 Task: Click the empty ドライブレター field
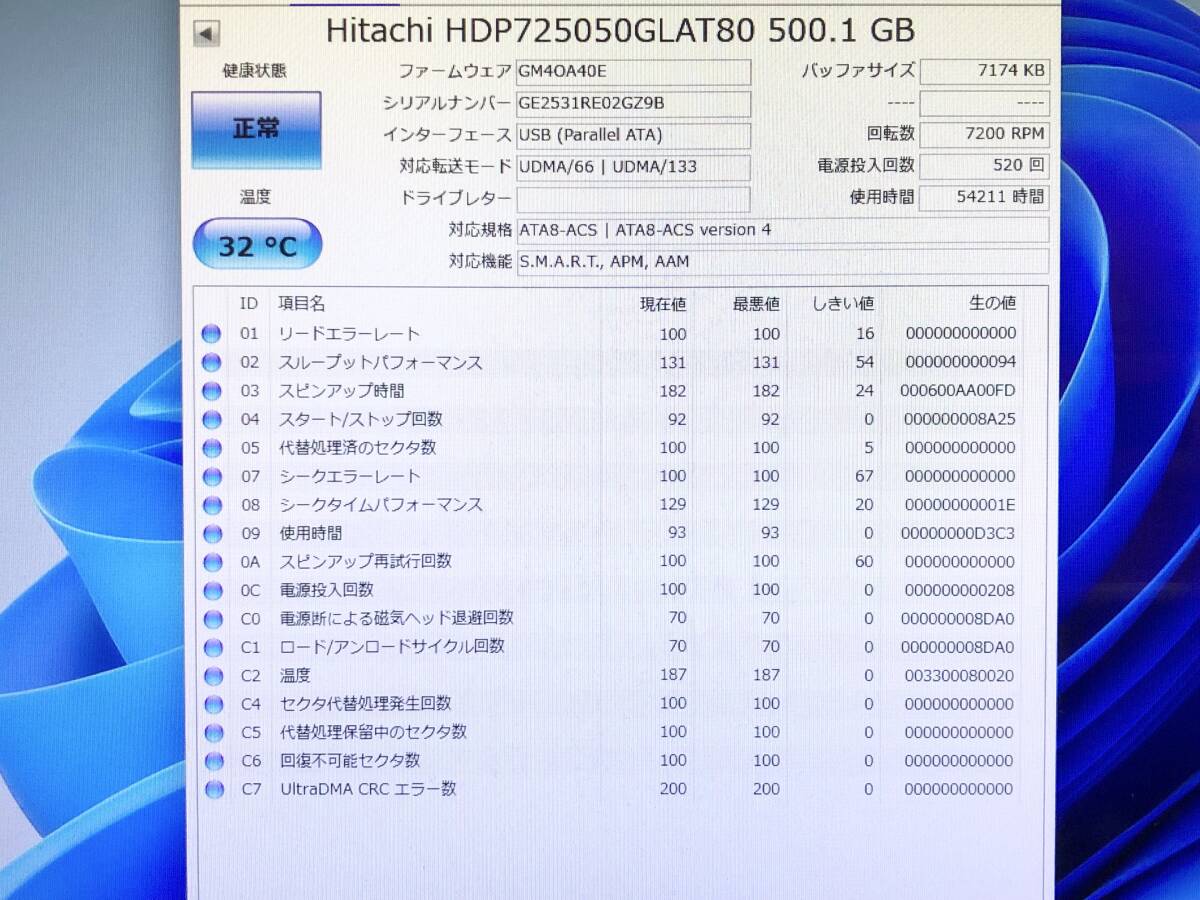pos(633,199)
